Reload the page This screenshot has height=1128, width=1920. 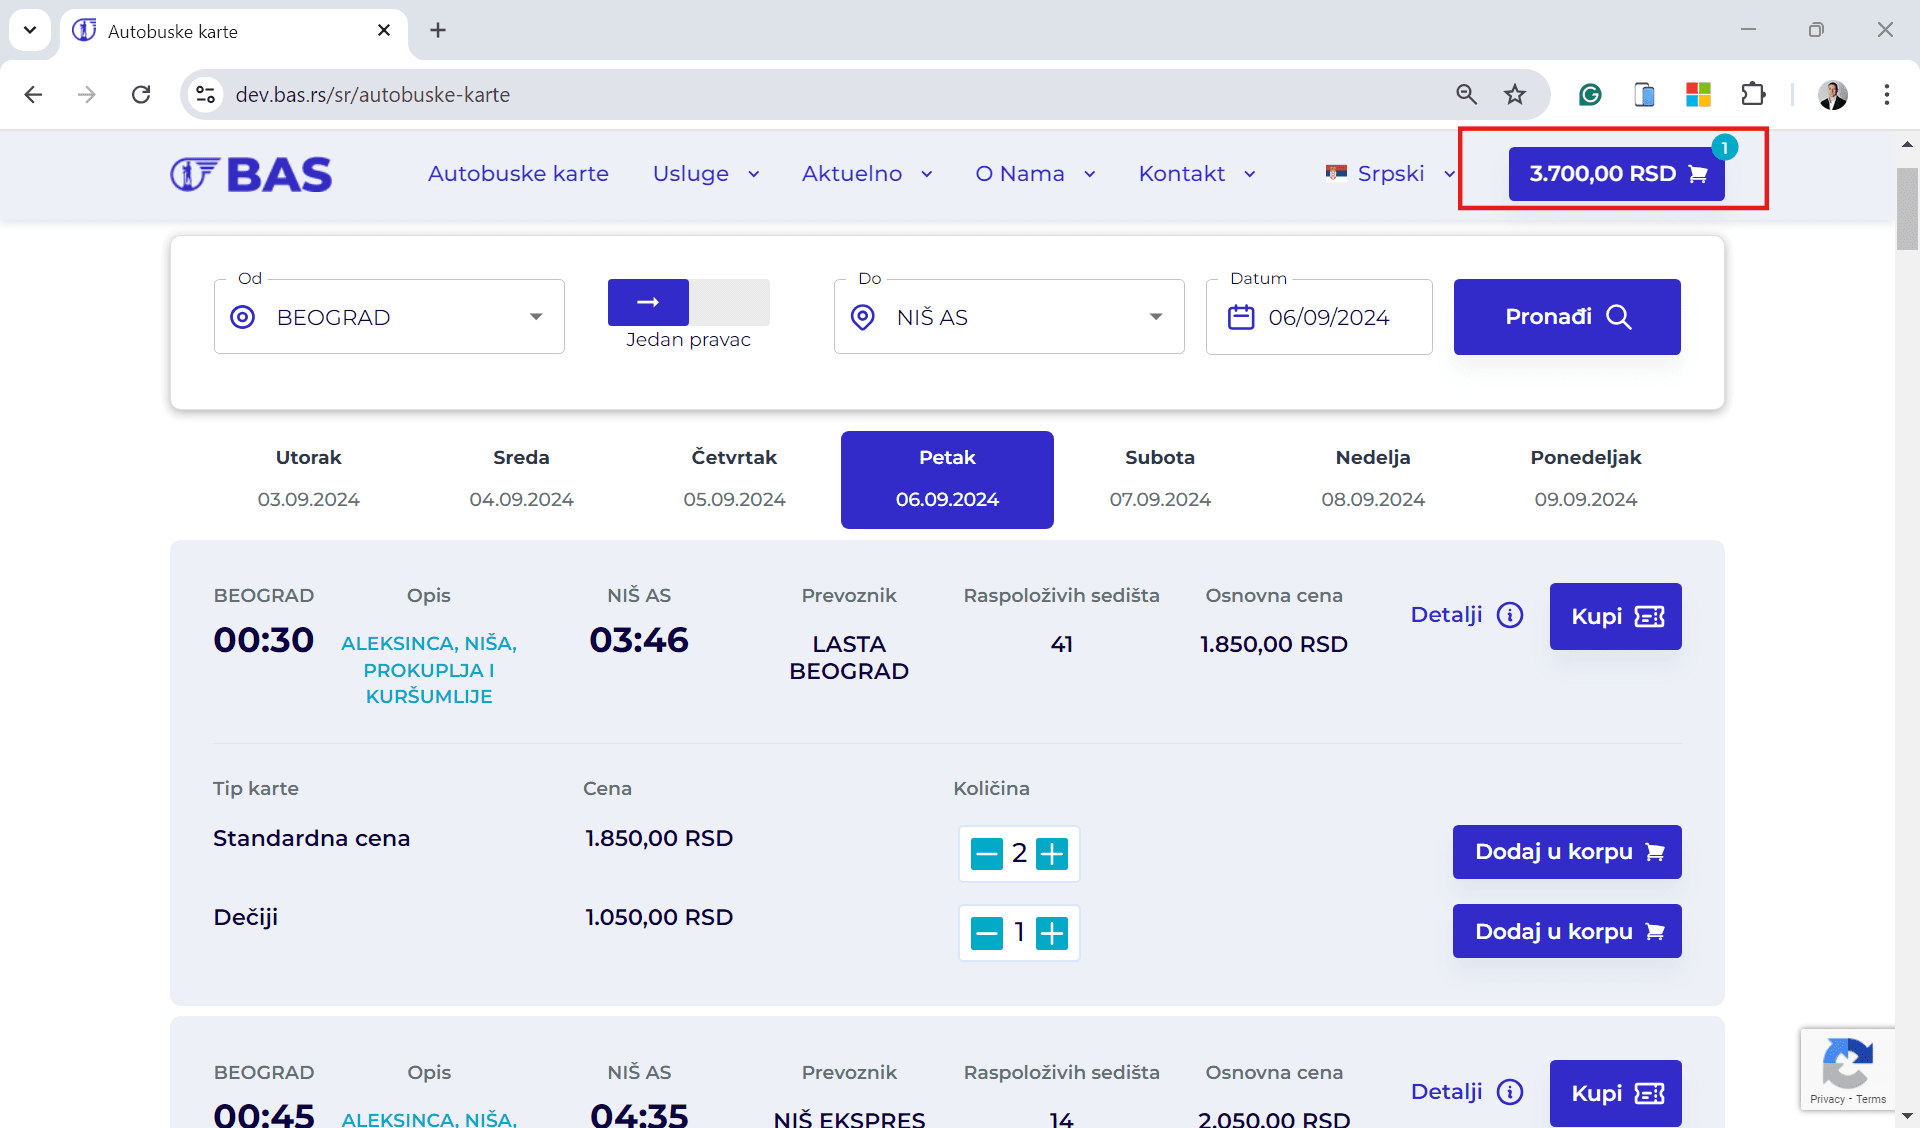point(141,94)
